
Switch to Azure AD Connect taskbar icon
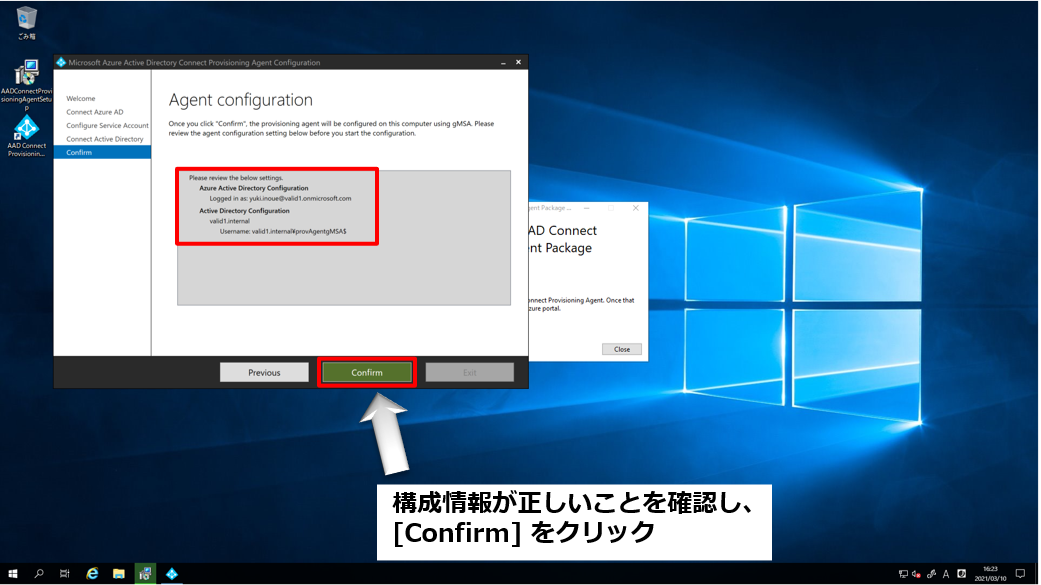[x=172, y=574]
